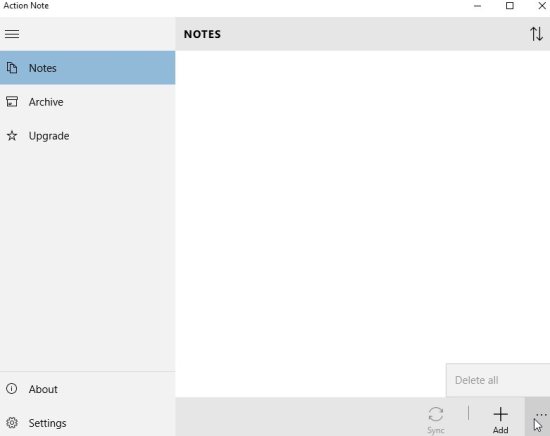Click the About info circle icon
Screen dimensions: 550x436
point(12,389)
